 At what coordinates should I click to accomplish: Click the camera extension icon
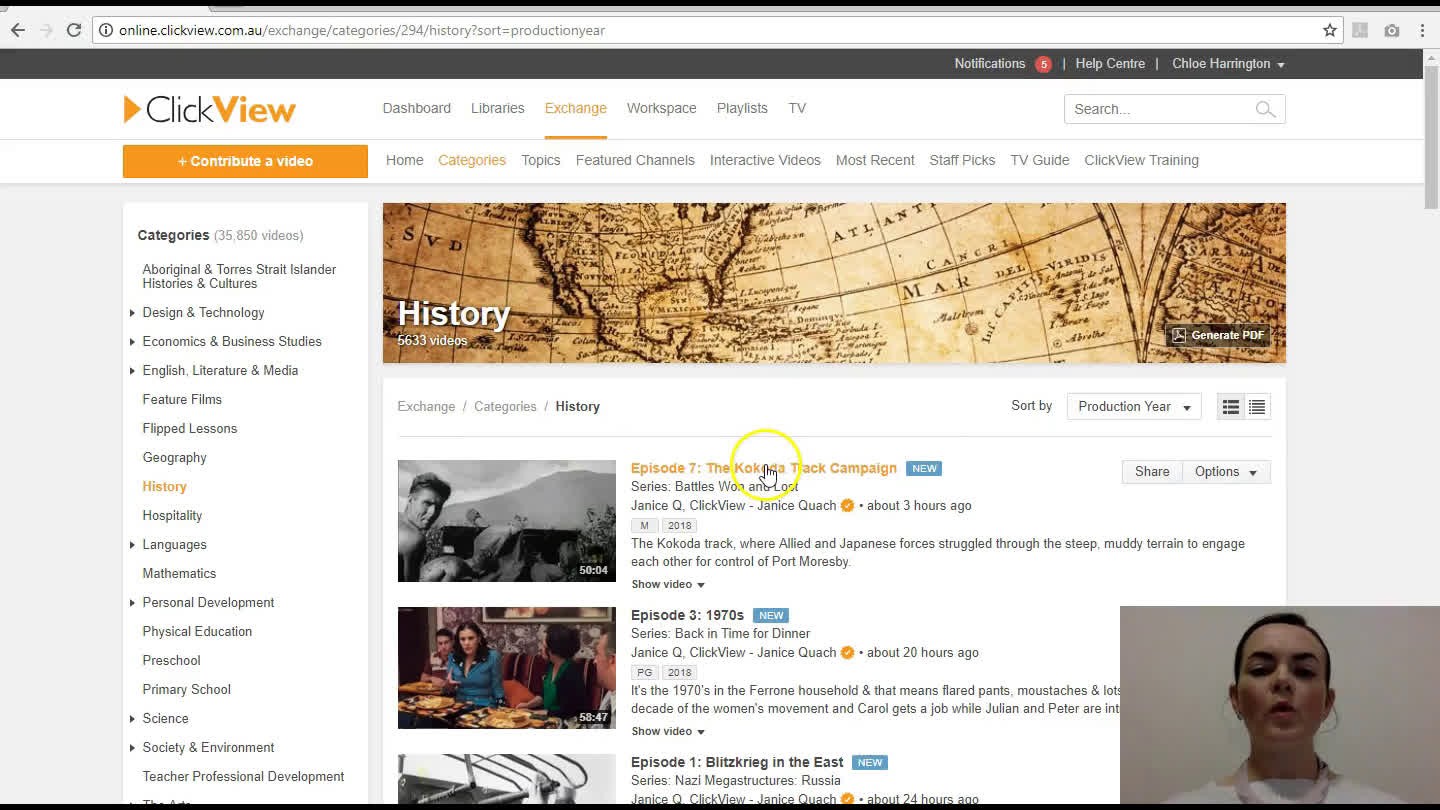pyautogui.click(x=1392, y=30)
